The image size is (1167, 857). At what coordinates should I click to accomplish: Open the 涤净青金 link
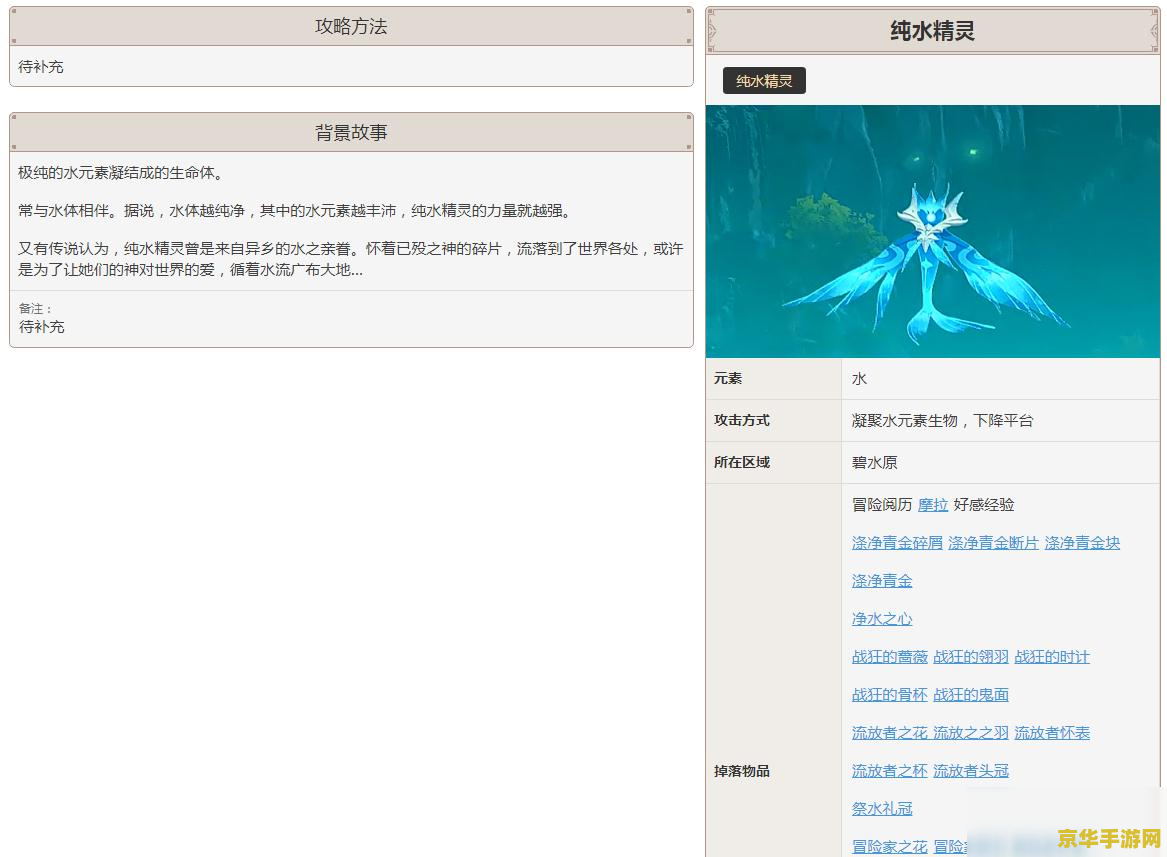[881, 581]
